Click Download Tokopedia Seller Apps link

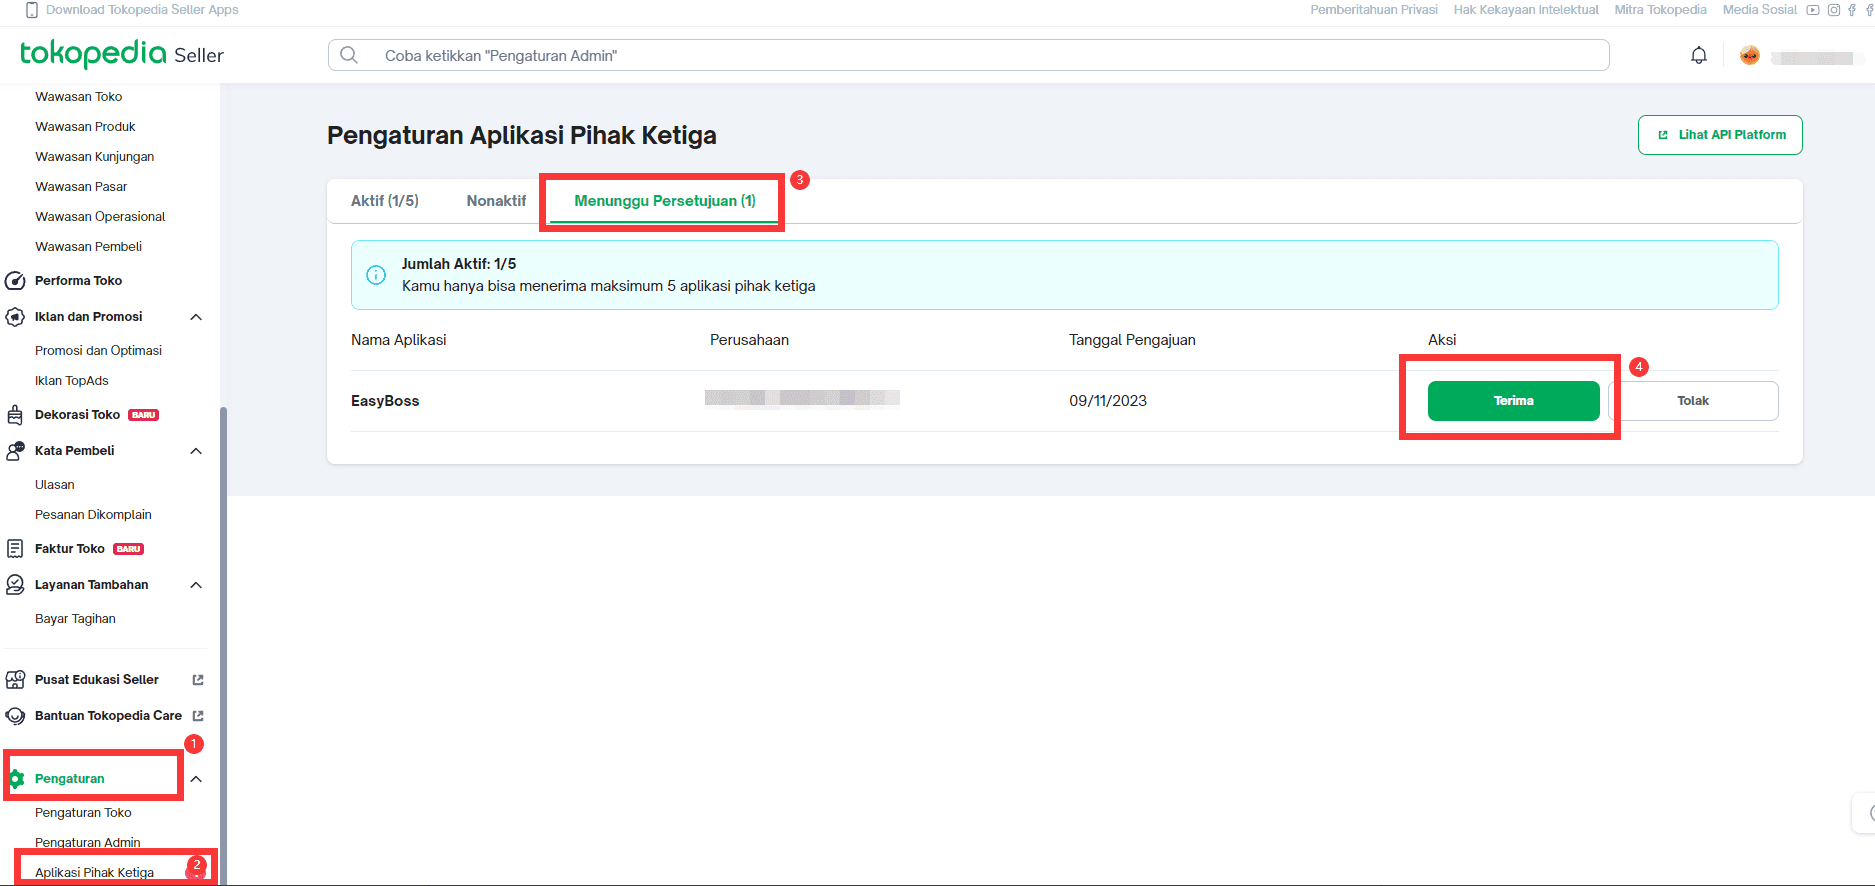click(x=142, y=10)
